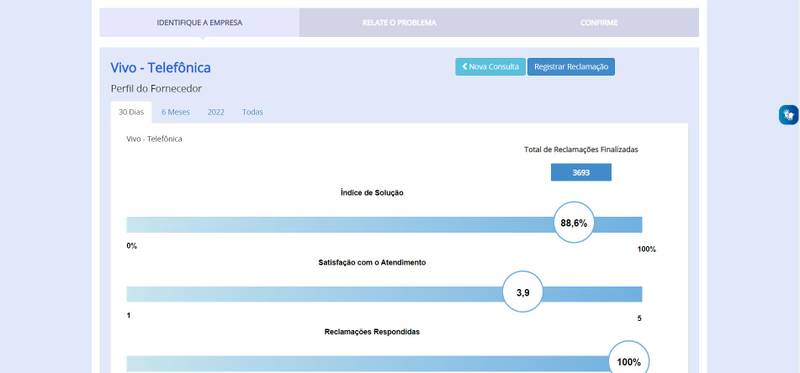Switch to the 2022 tab
The width and height of the screenshot is (800, 373).
[216, 112]
